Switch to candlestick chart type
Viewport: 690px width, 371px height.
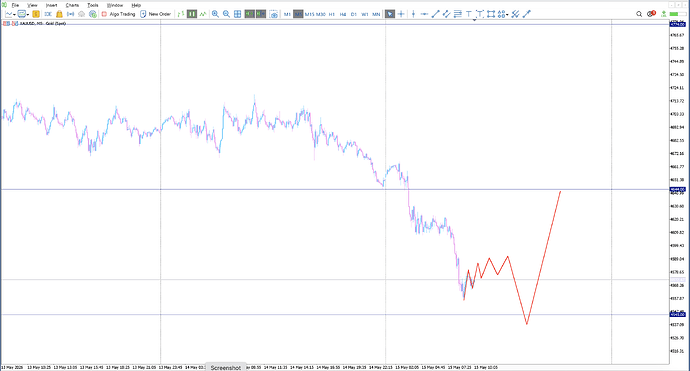(x=192, y=14)
